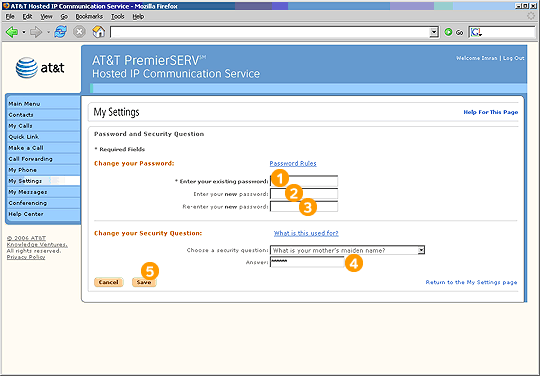Click the 'What is this used for?' link
The height and width of the screenshot is (376, 540).
pos(306,233)
